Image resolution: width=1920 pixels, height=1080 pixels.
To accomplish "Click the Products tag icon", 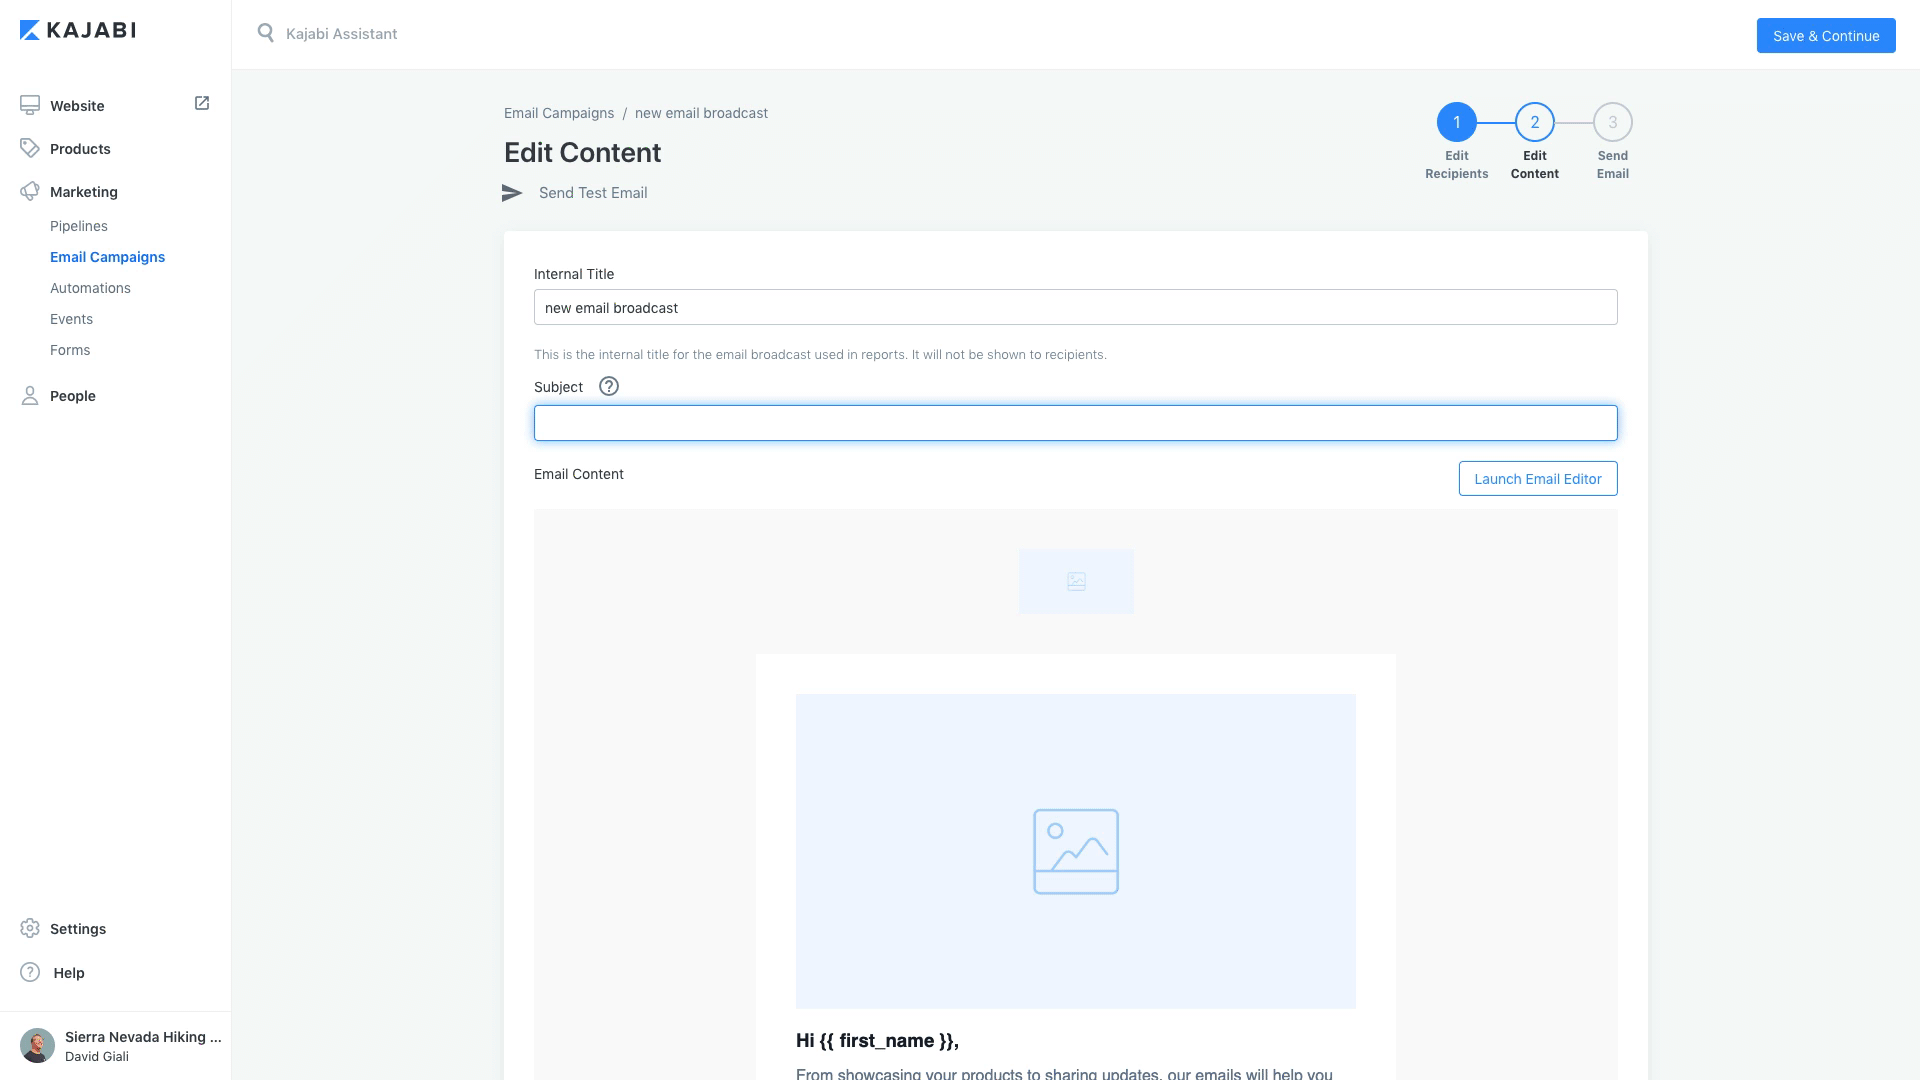I will pos(30,148).
